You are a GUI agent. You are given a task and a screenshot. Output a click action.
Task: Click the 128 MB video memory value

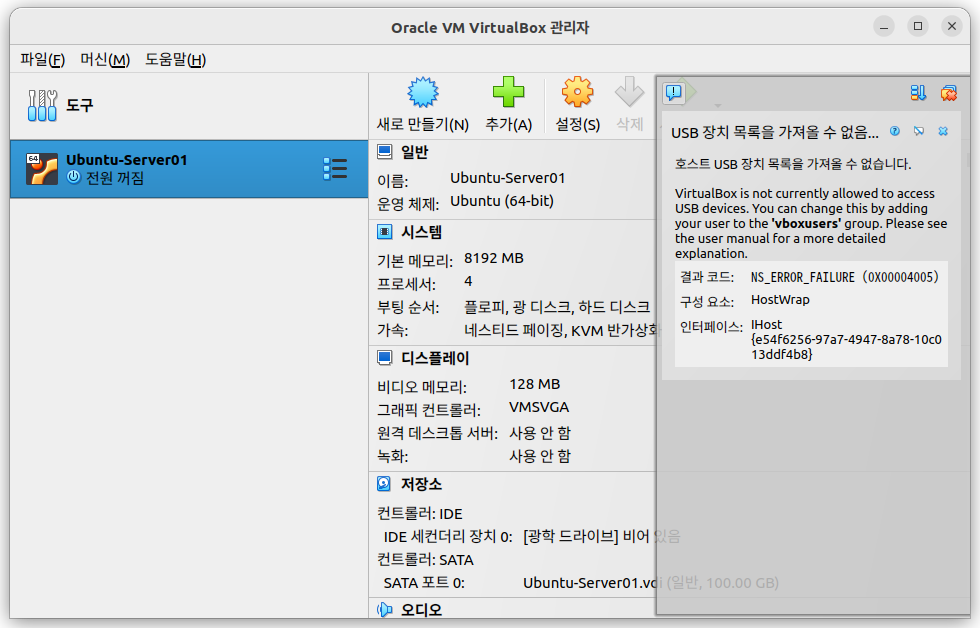point(534,384)
